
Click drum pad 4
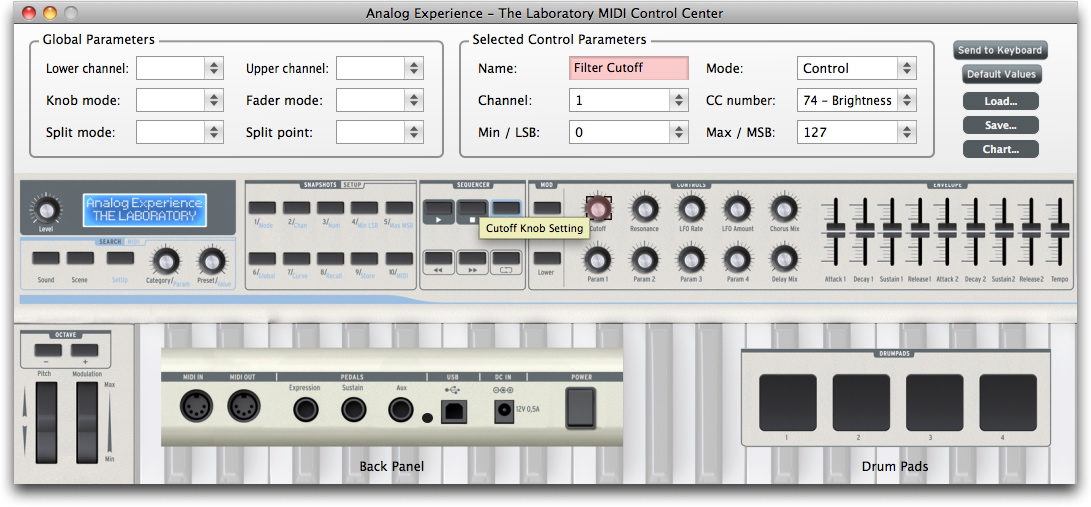[1008, 403]
